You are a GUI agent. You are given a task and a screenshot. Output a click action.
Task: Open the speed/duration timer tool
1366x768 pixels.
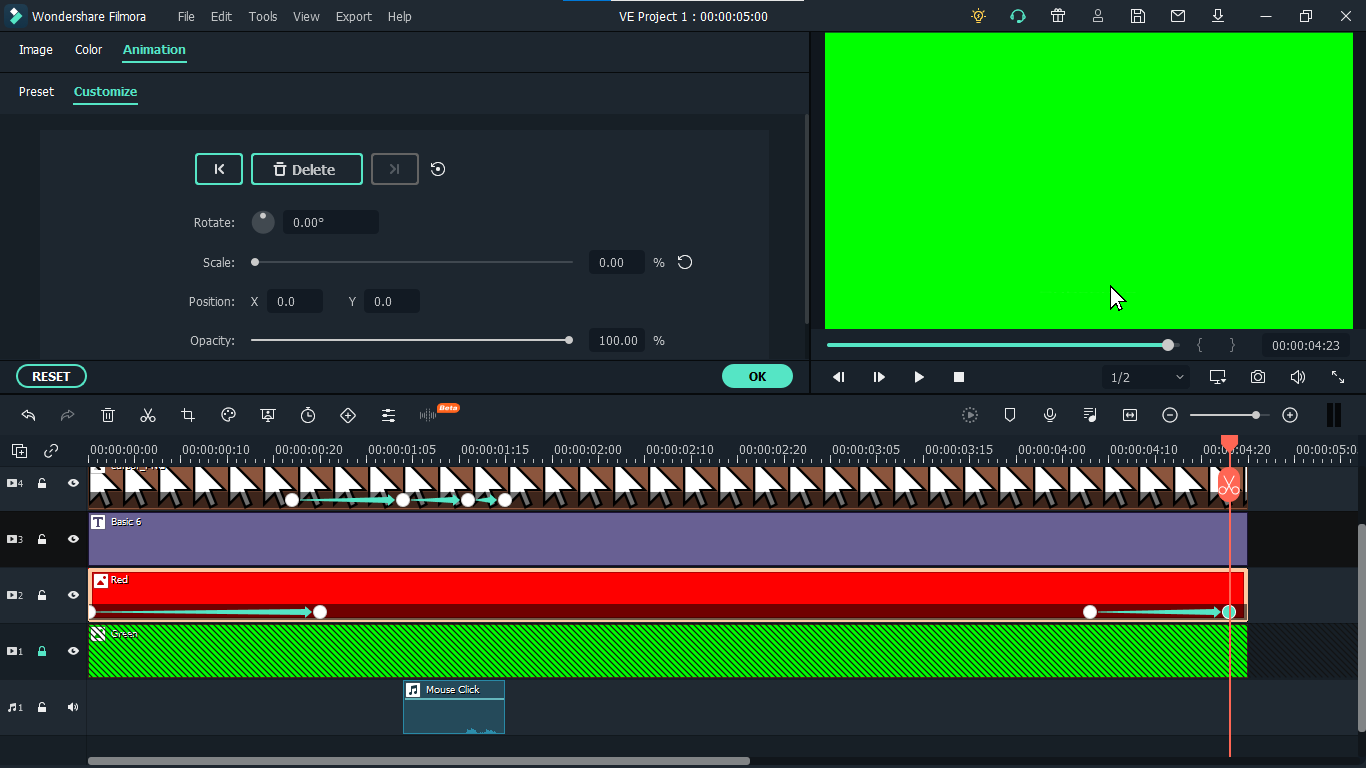[x=308, y=415]
